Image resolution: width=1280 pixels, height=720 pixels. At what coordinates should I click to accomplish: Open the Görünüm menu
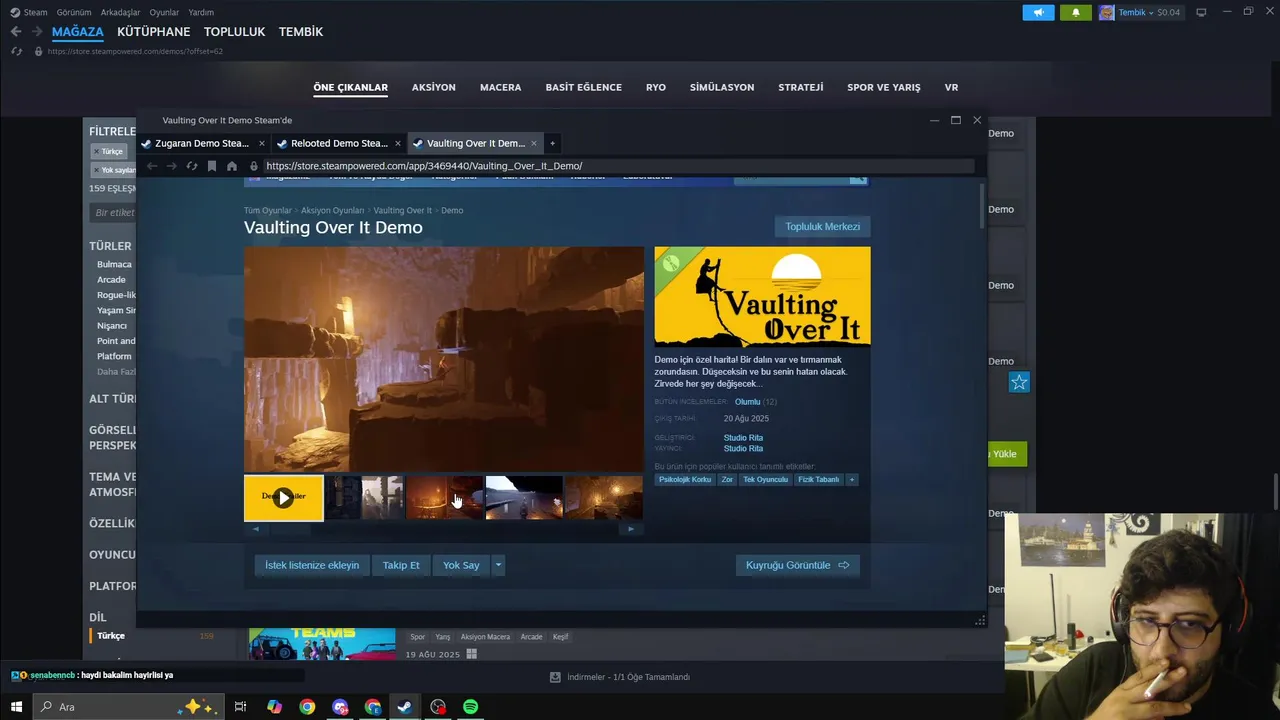point(74,12)
